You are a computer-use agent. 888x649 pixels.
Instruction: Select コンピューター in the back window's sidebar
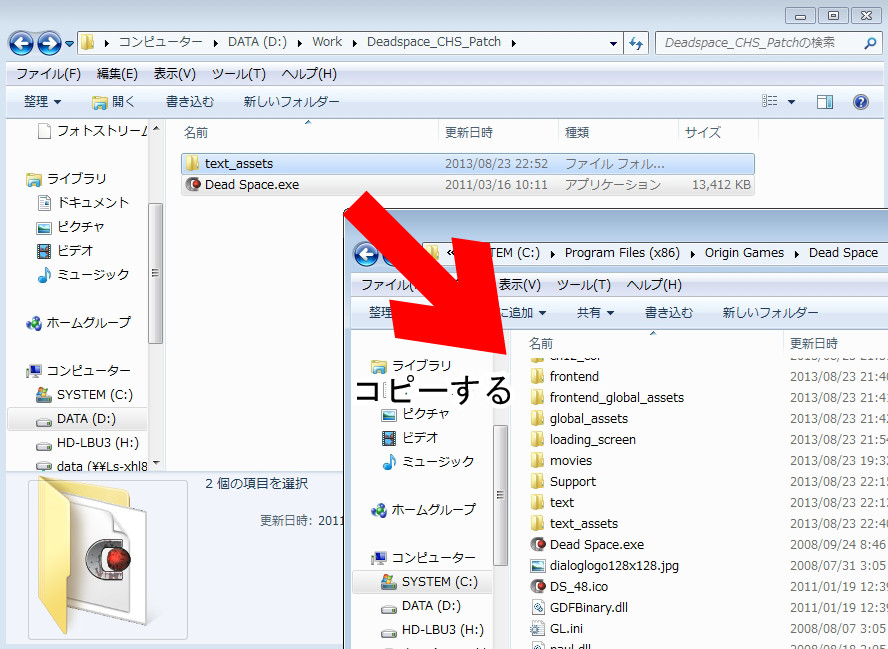tap(78, 371)
